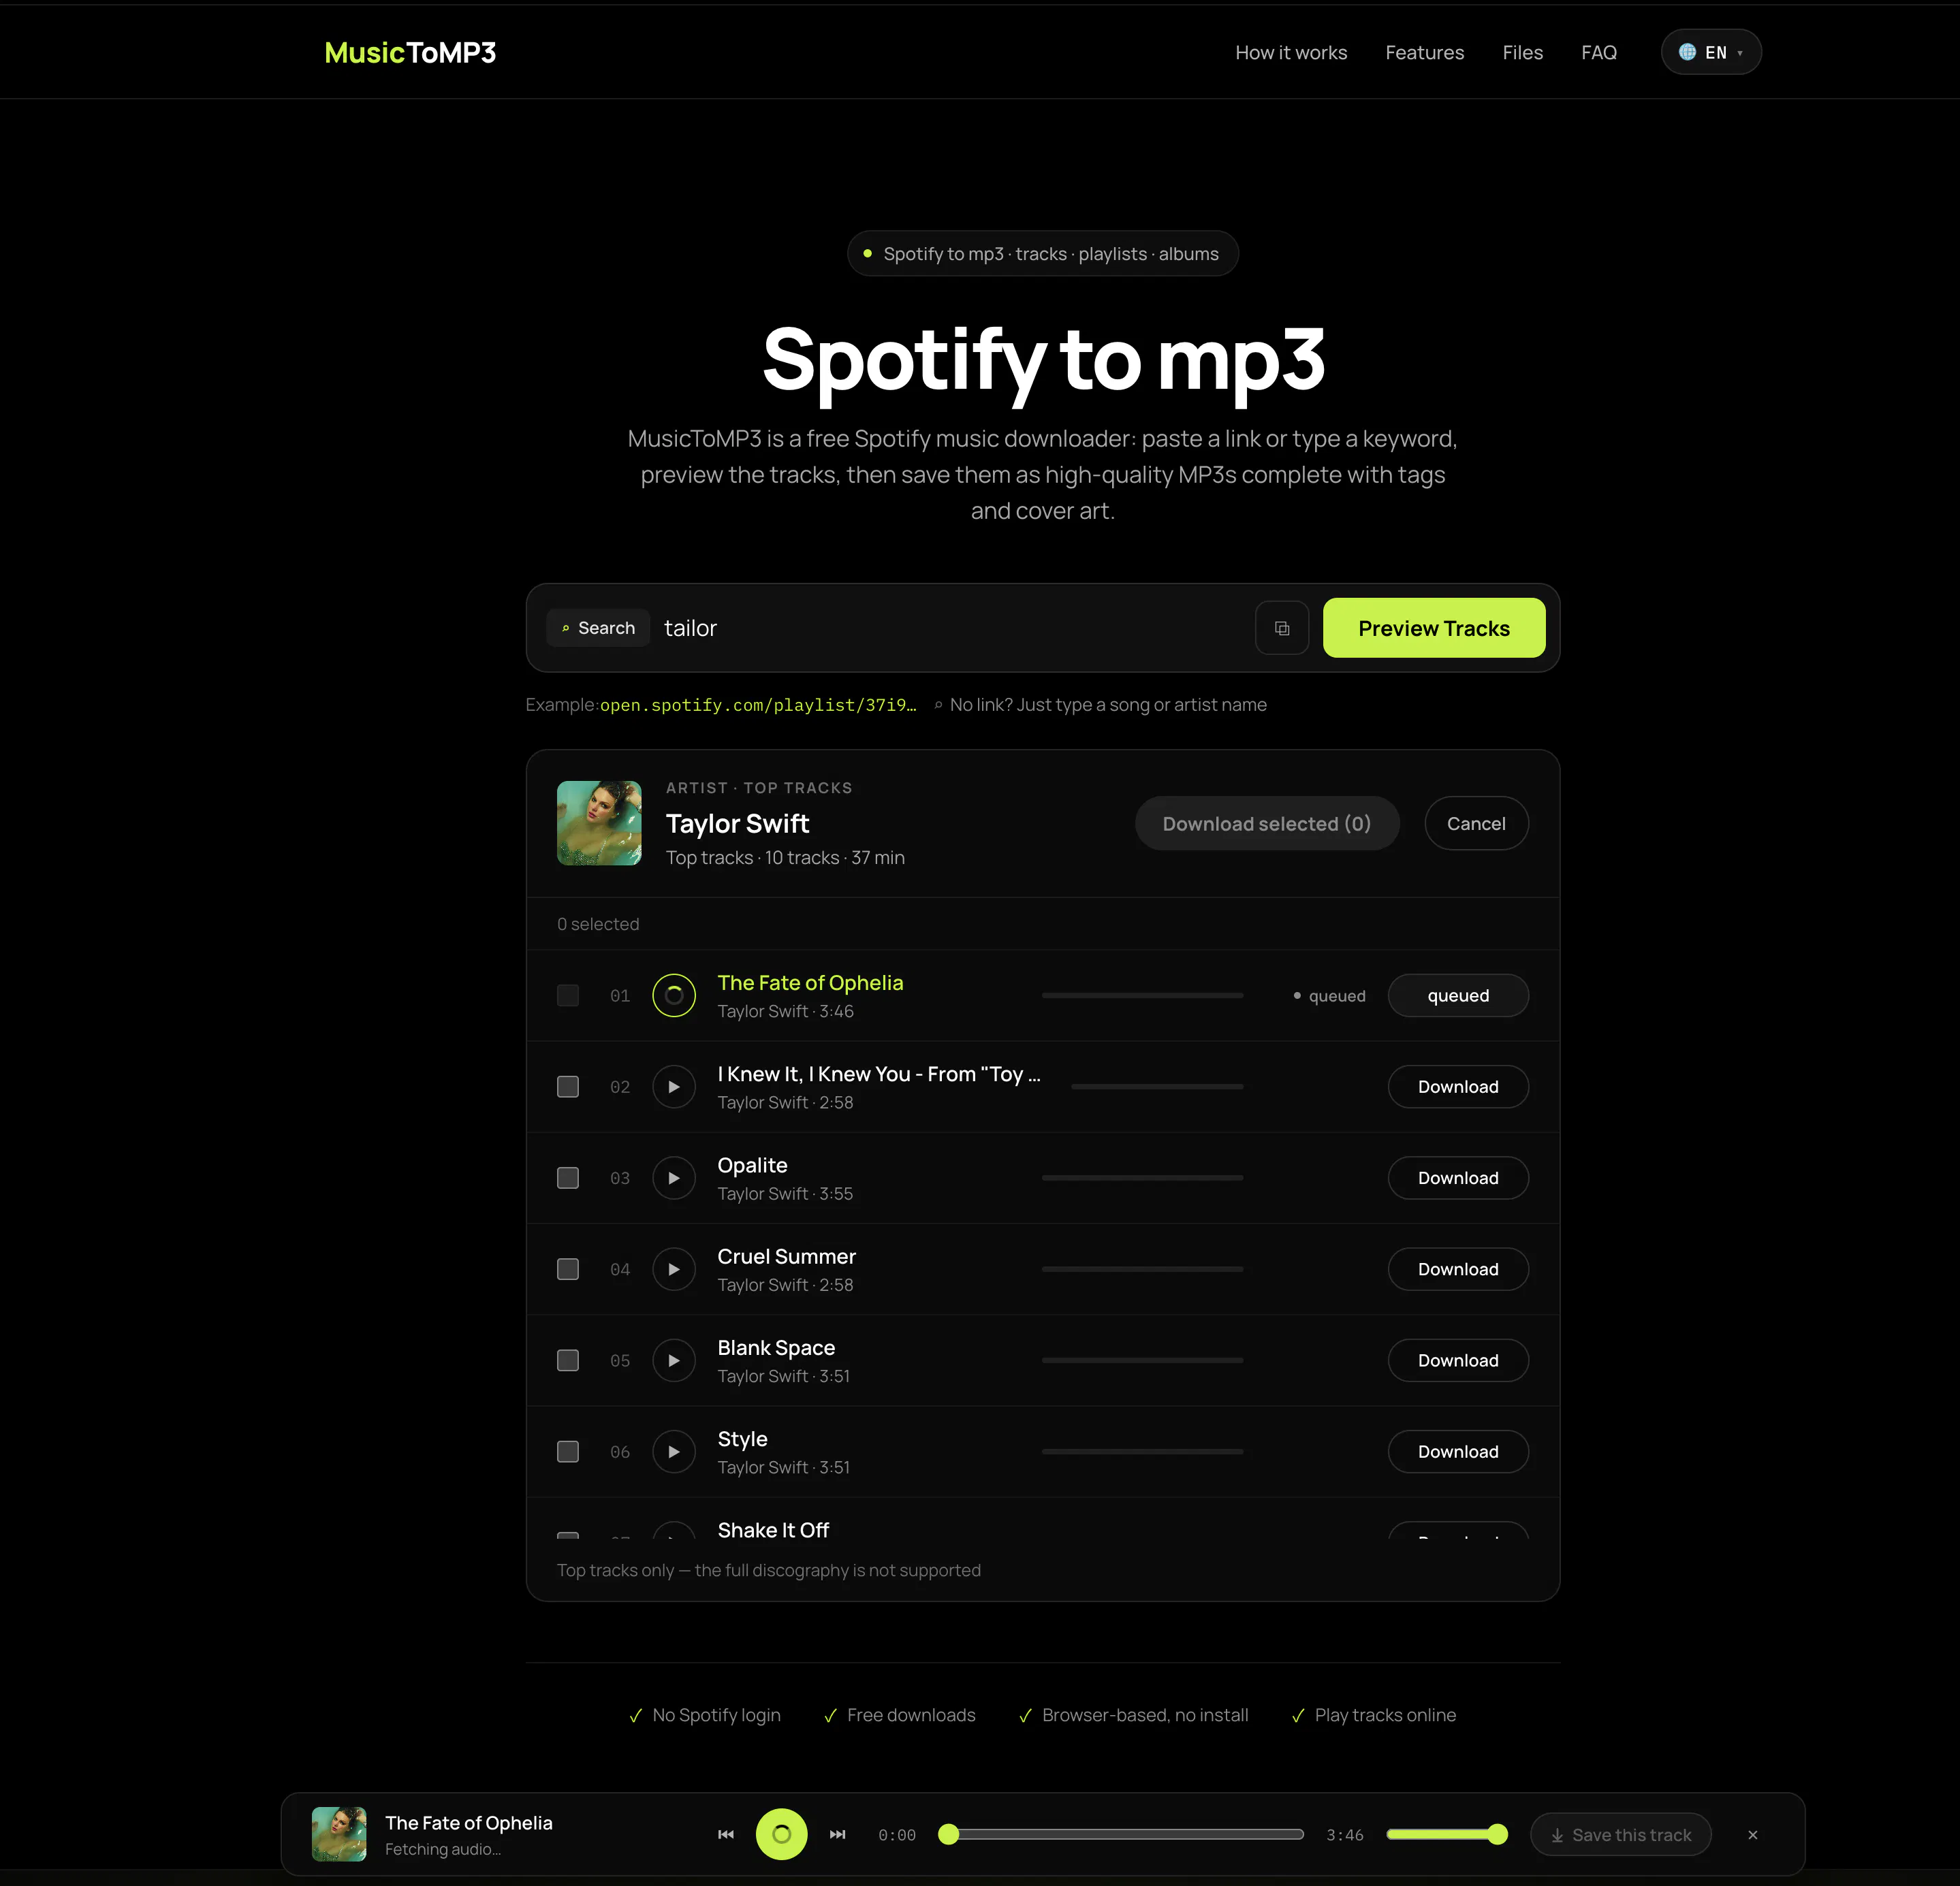
Task: Click 'Browser-based, no install' feature text
Action: (1145, 1715)
